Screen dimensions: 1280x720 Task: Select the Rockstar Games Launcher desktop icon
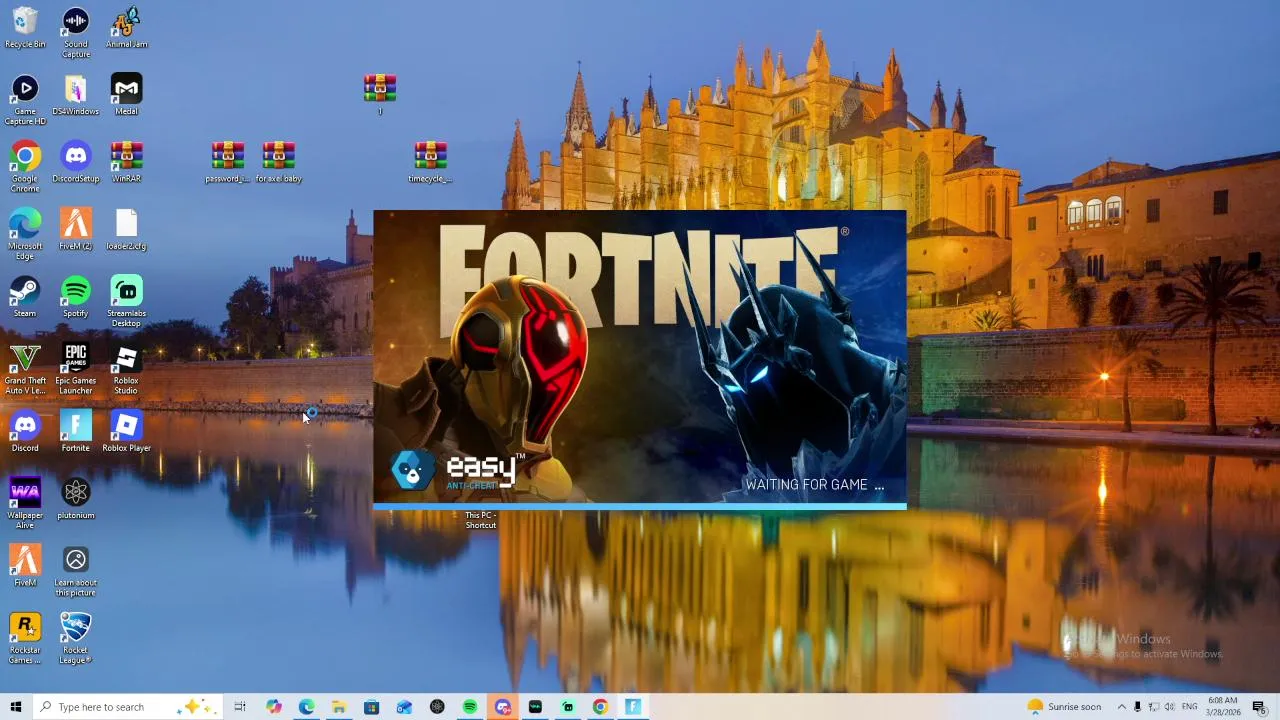[25, 636]
